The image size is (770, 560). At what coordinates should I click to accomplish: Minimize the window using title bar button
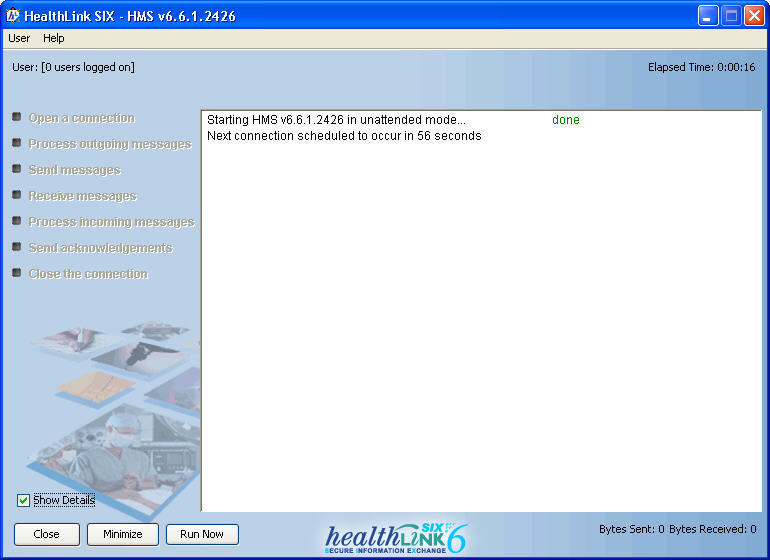[x=708, y=16]
